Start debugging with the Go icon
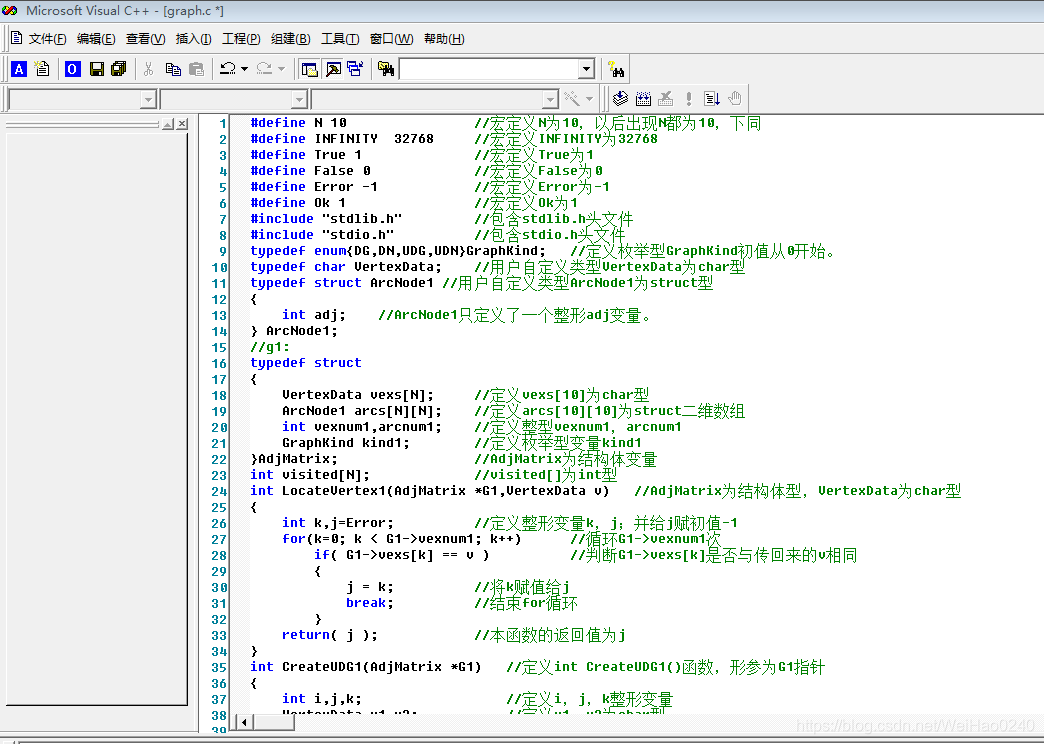Screen dimensions: 1044x744 pyautogui.click(x=712, y=99)
